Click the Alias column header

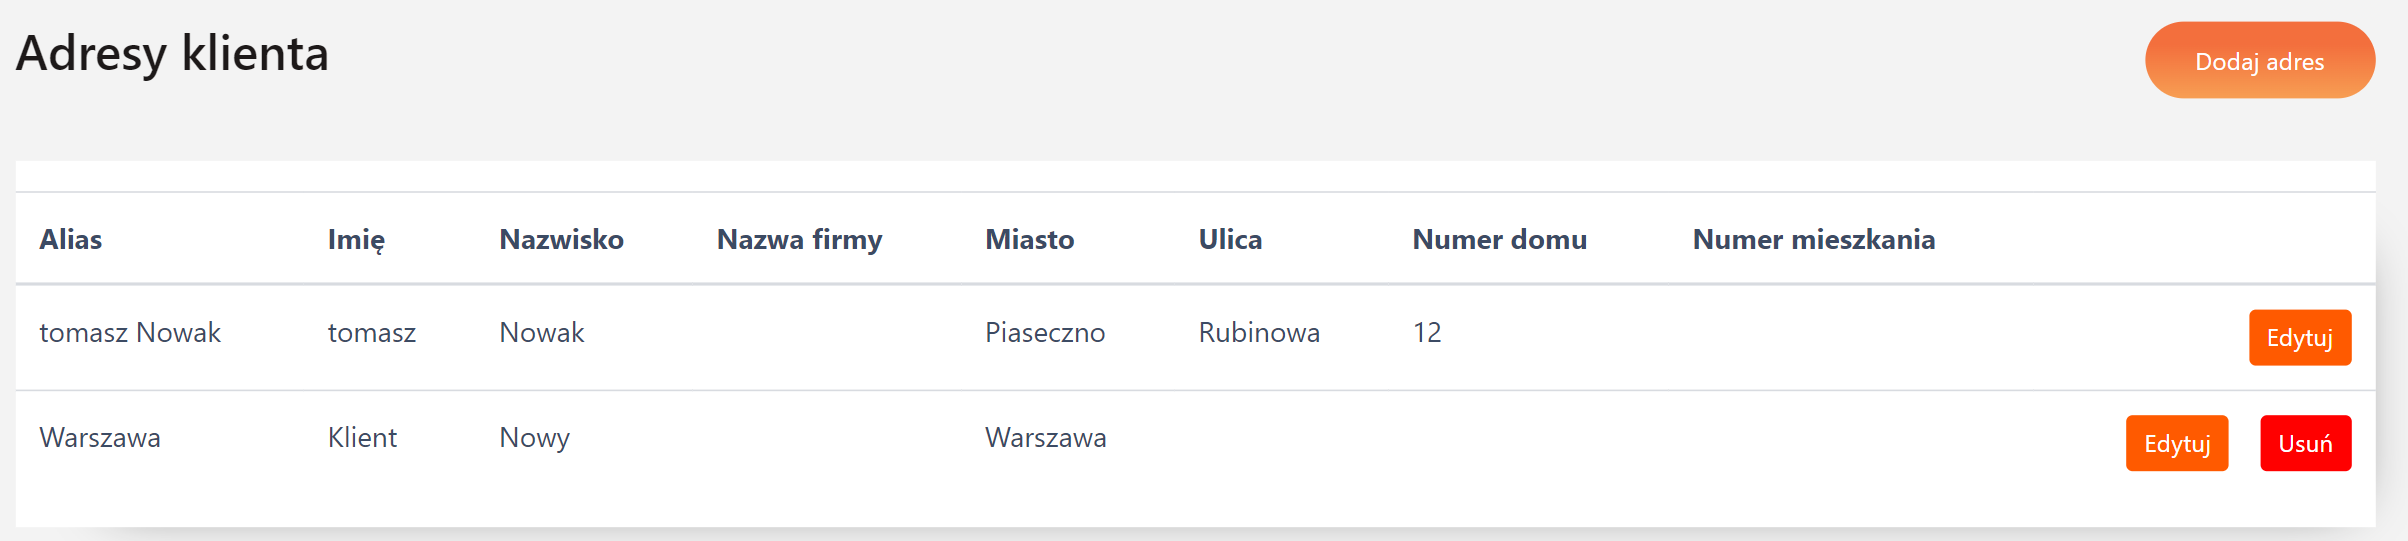click(x=71, y=240)
